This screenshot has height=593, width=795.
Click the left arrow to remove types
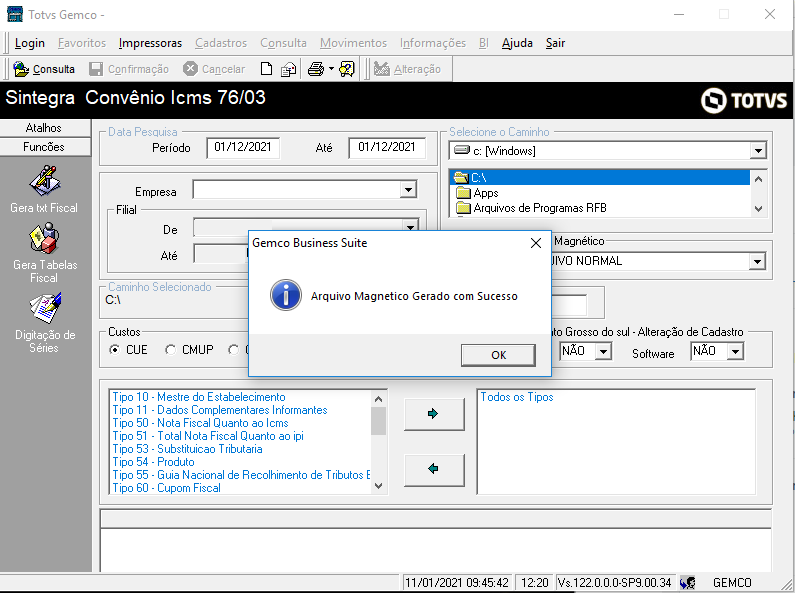click(434, 470)
